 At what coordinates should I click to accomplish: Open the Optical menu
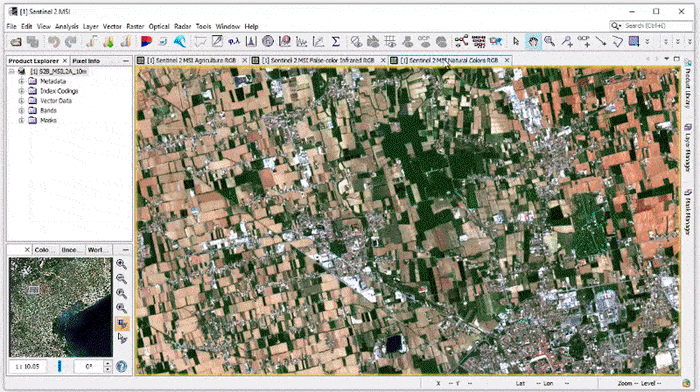click(159, 26)
